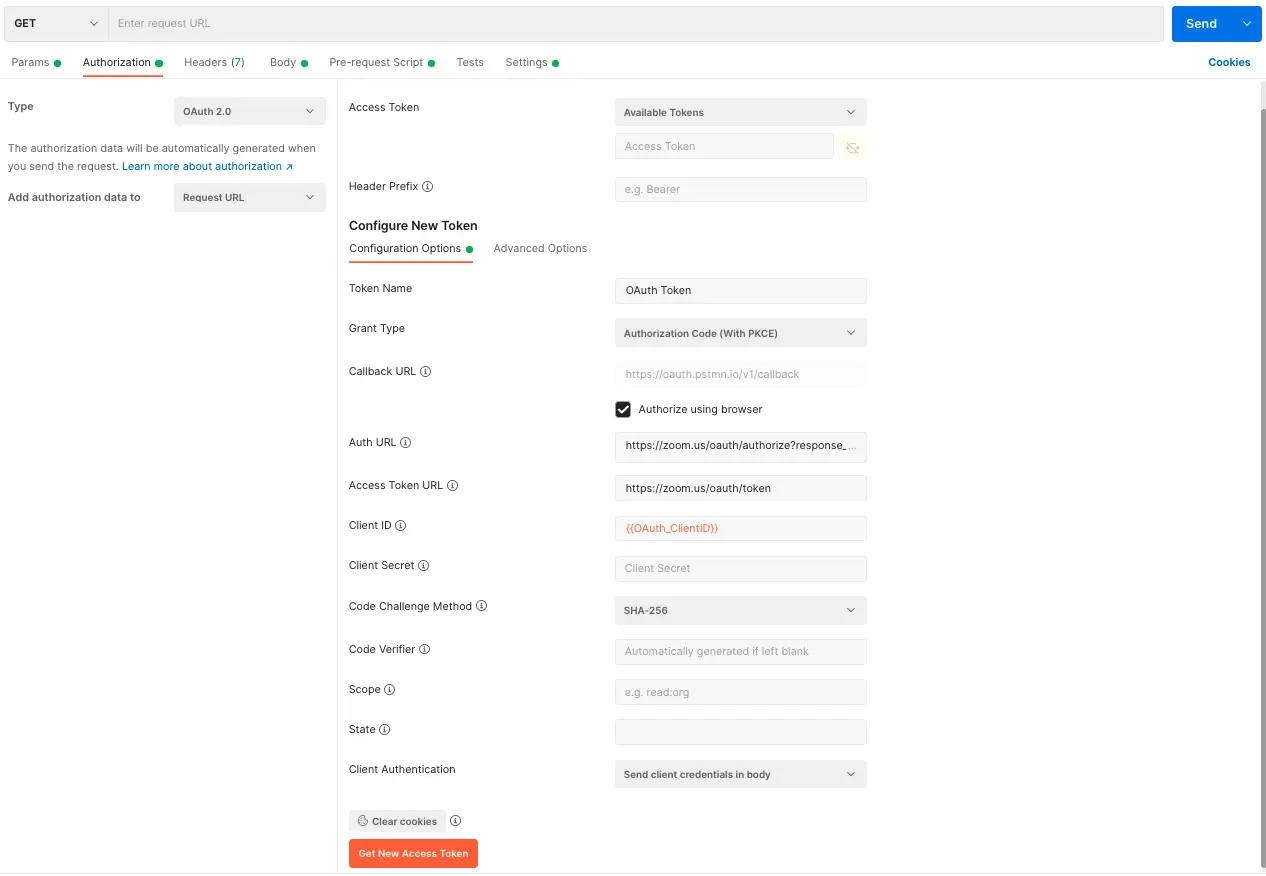
Task: Open the info tooltip for Callback URL
Action: coord(426,371)
